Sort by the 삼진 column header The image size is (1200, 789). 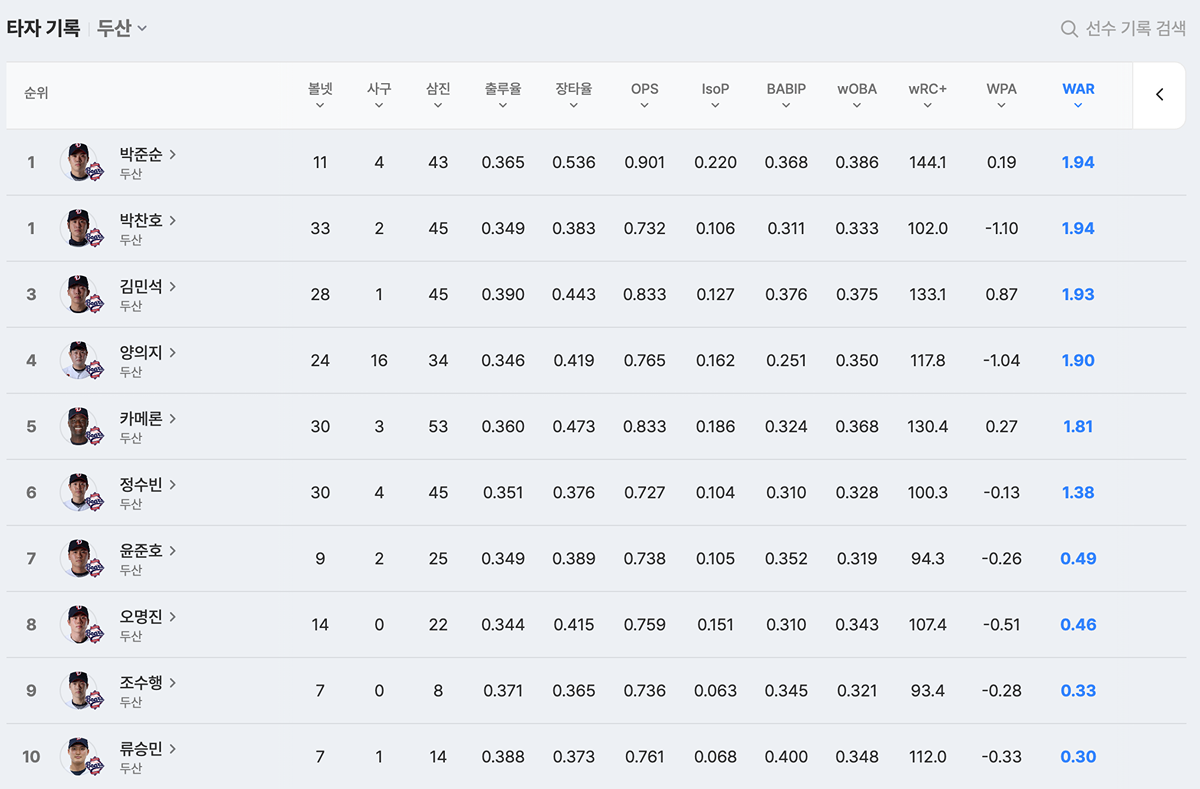(x=438, y=95)
